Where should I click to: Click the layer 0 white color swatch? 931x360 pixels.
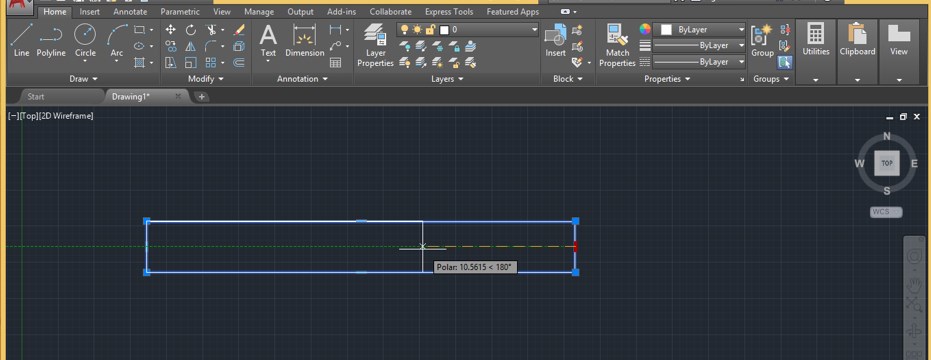[x=444, y=30]
